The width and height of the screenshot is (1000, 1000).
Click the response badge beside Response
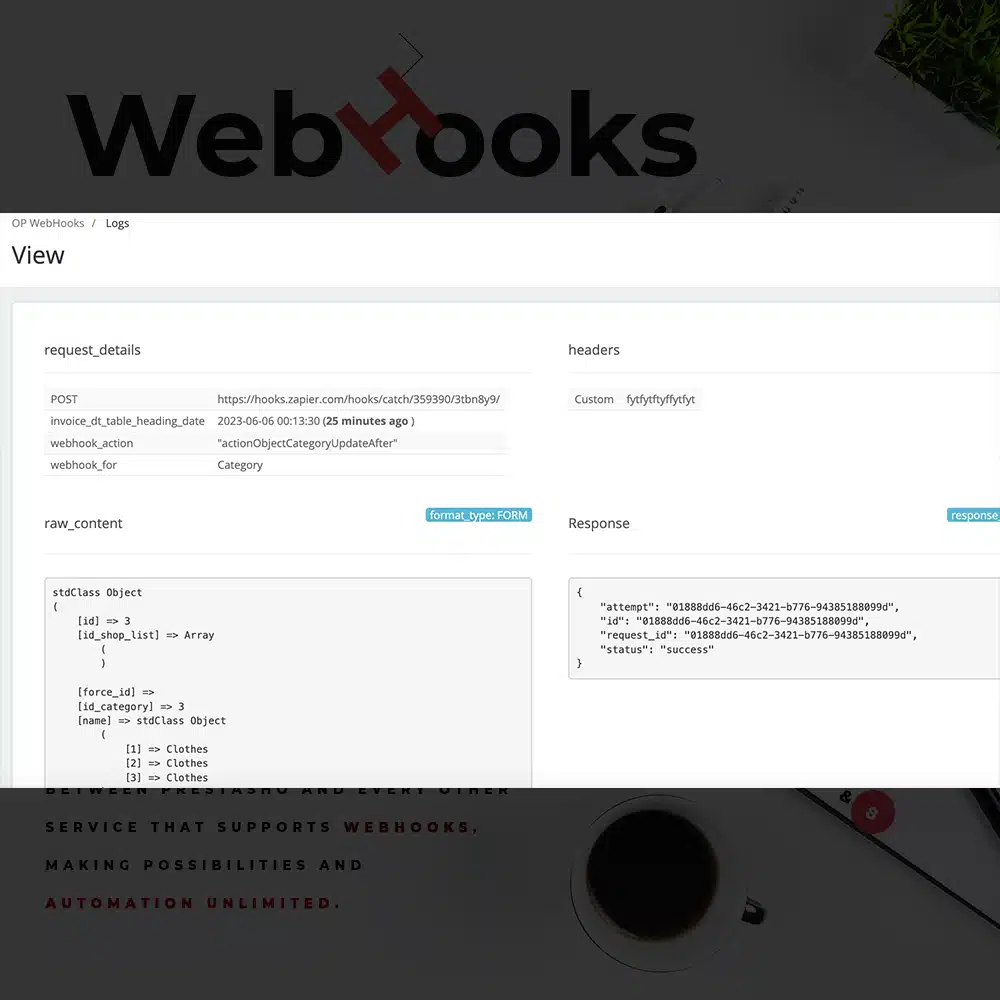pyautogui.click(x=973, y=515)
